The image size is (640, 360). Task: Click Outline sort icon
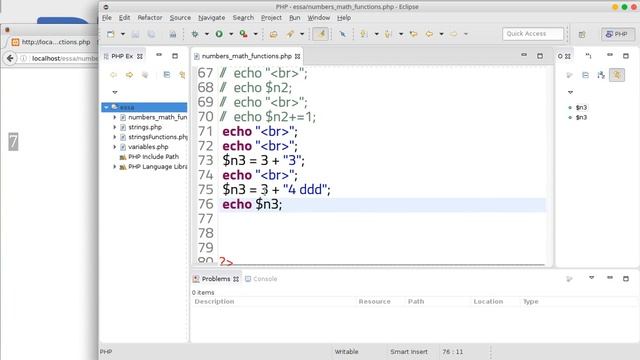(601, 75)
